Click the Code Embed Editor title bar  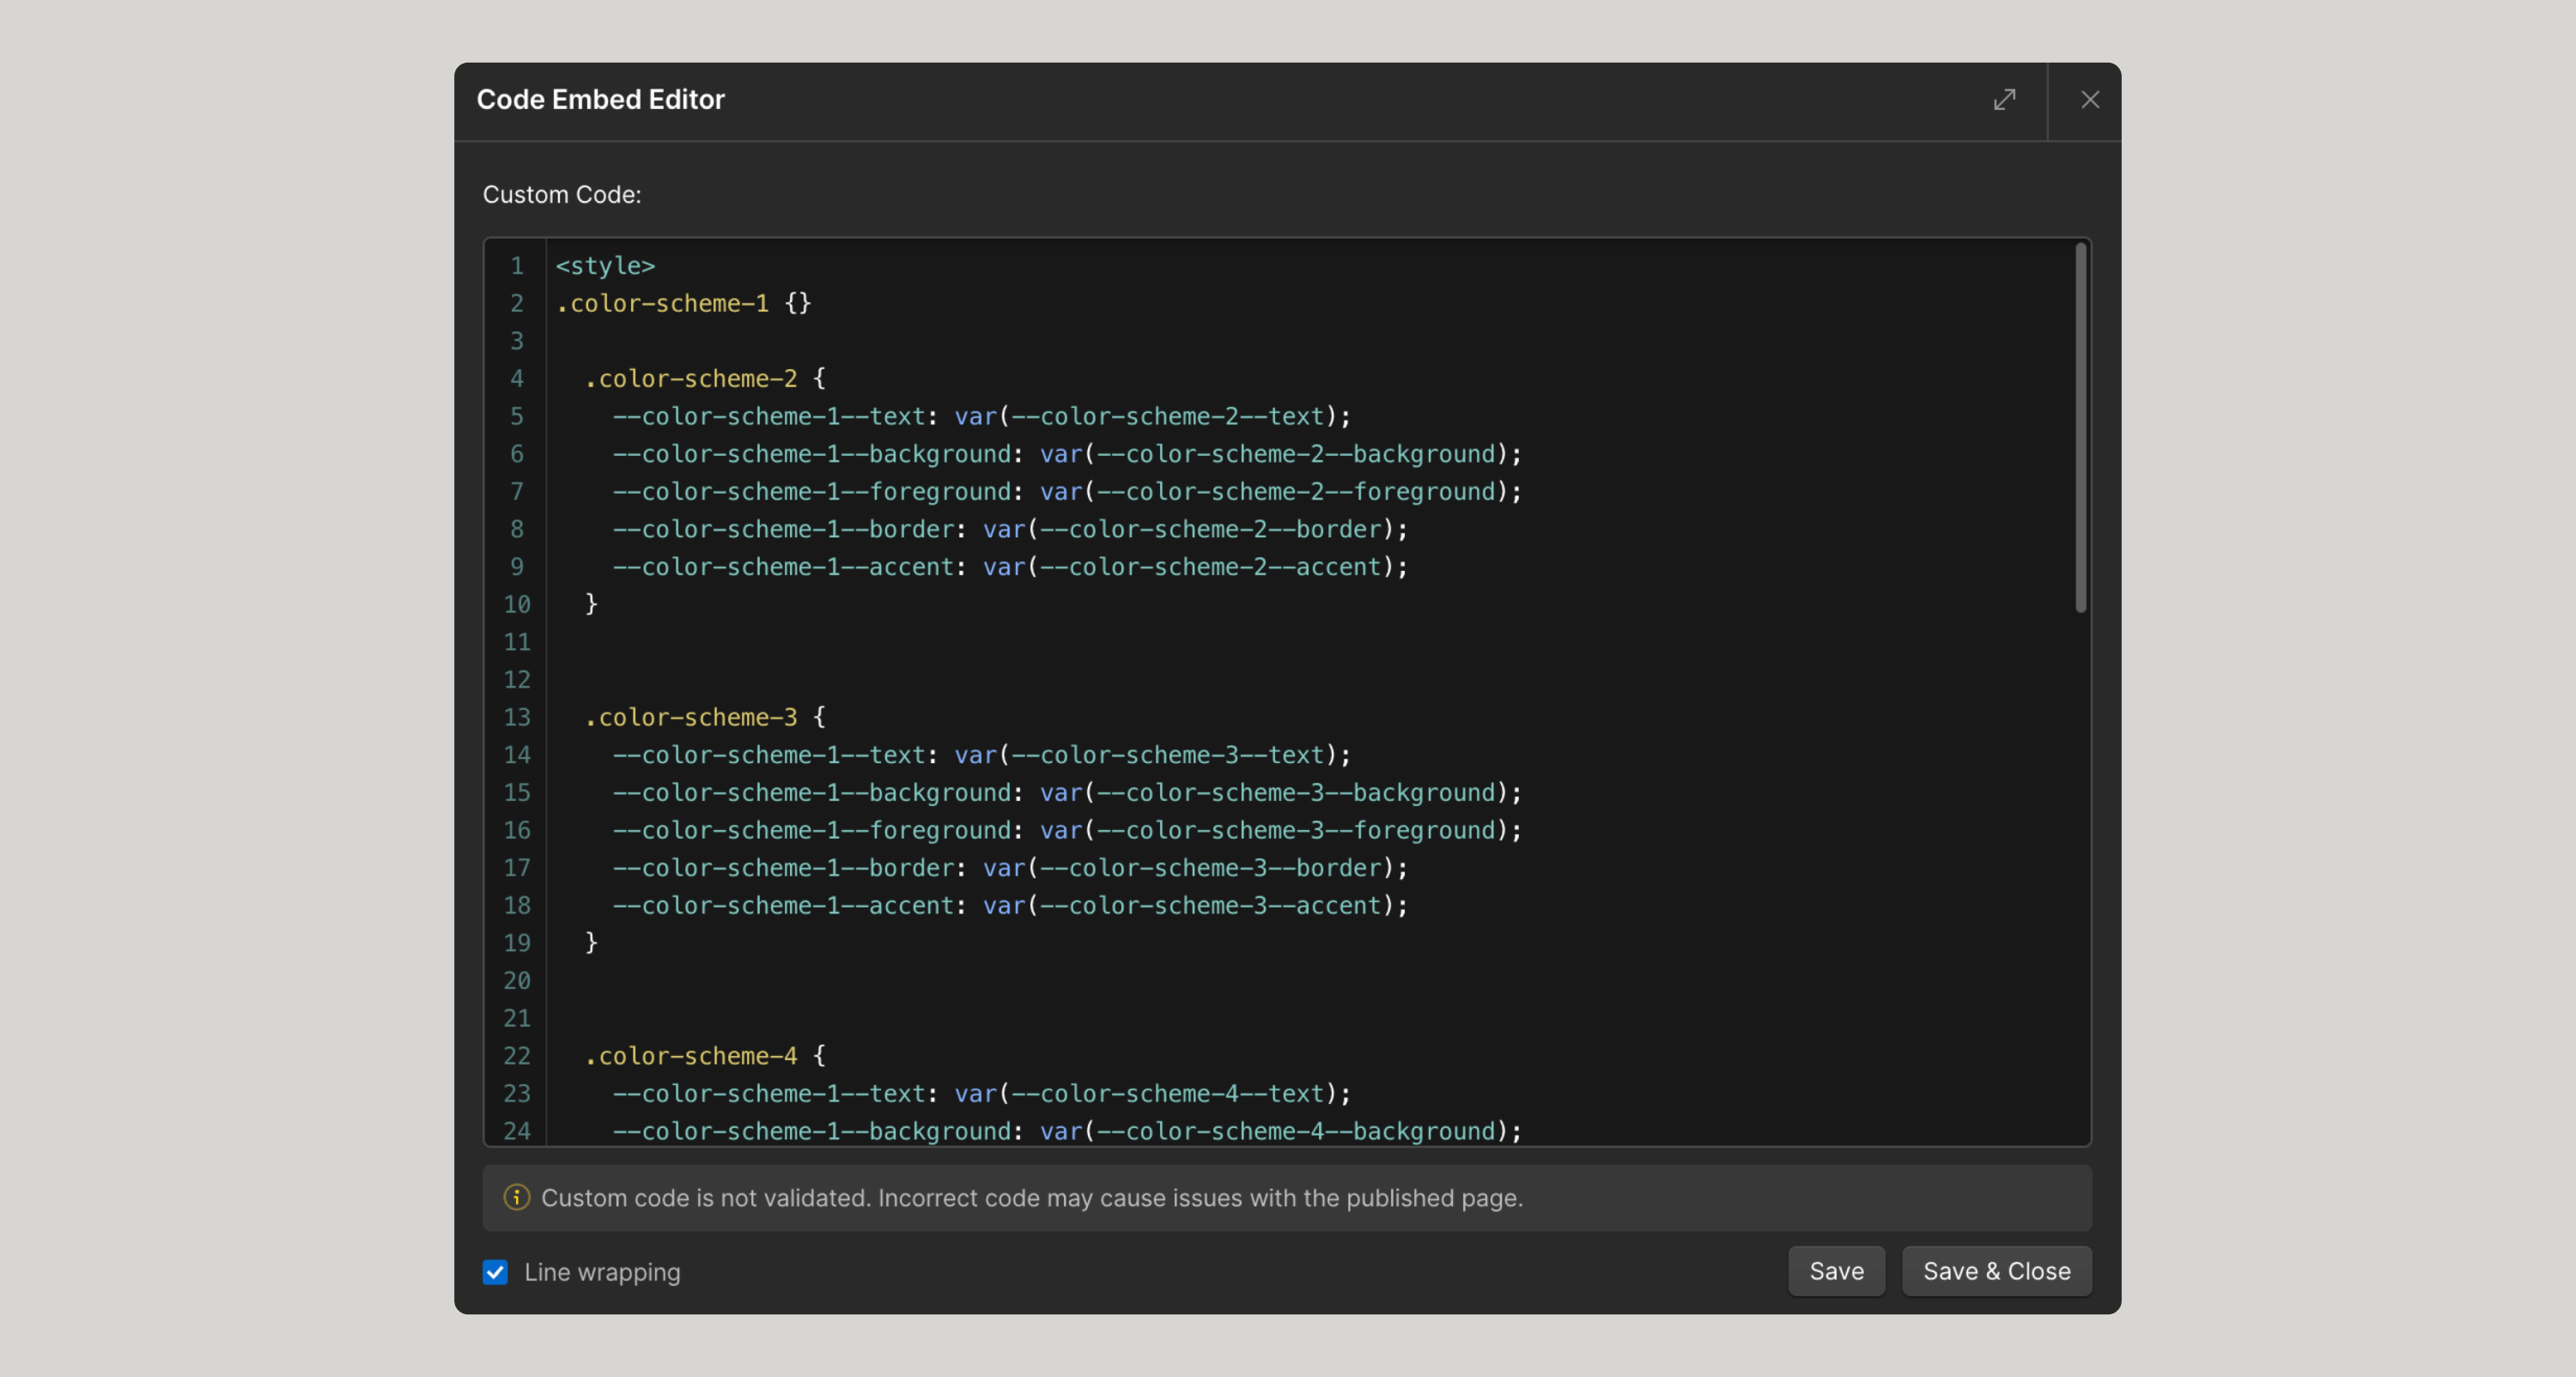coord(1200,100)
